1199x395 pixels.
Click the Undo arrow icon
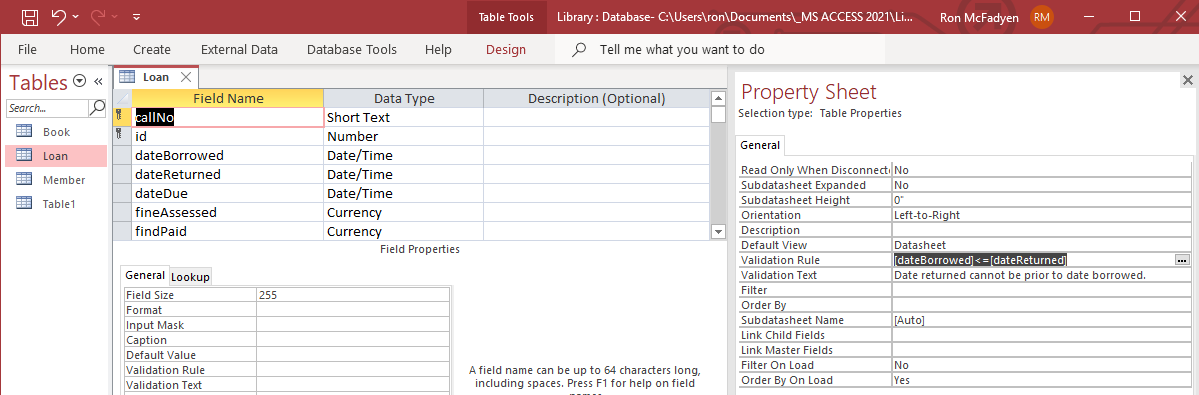(59, 16)
